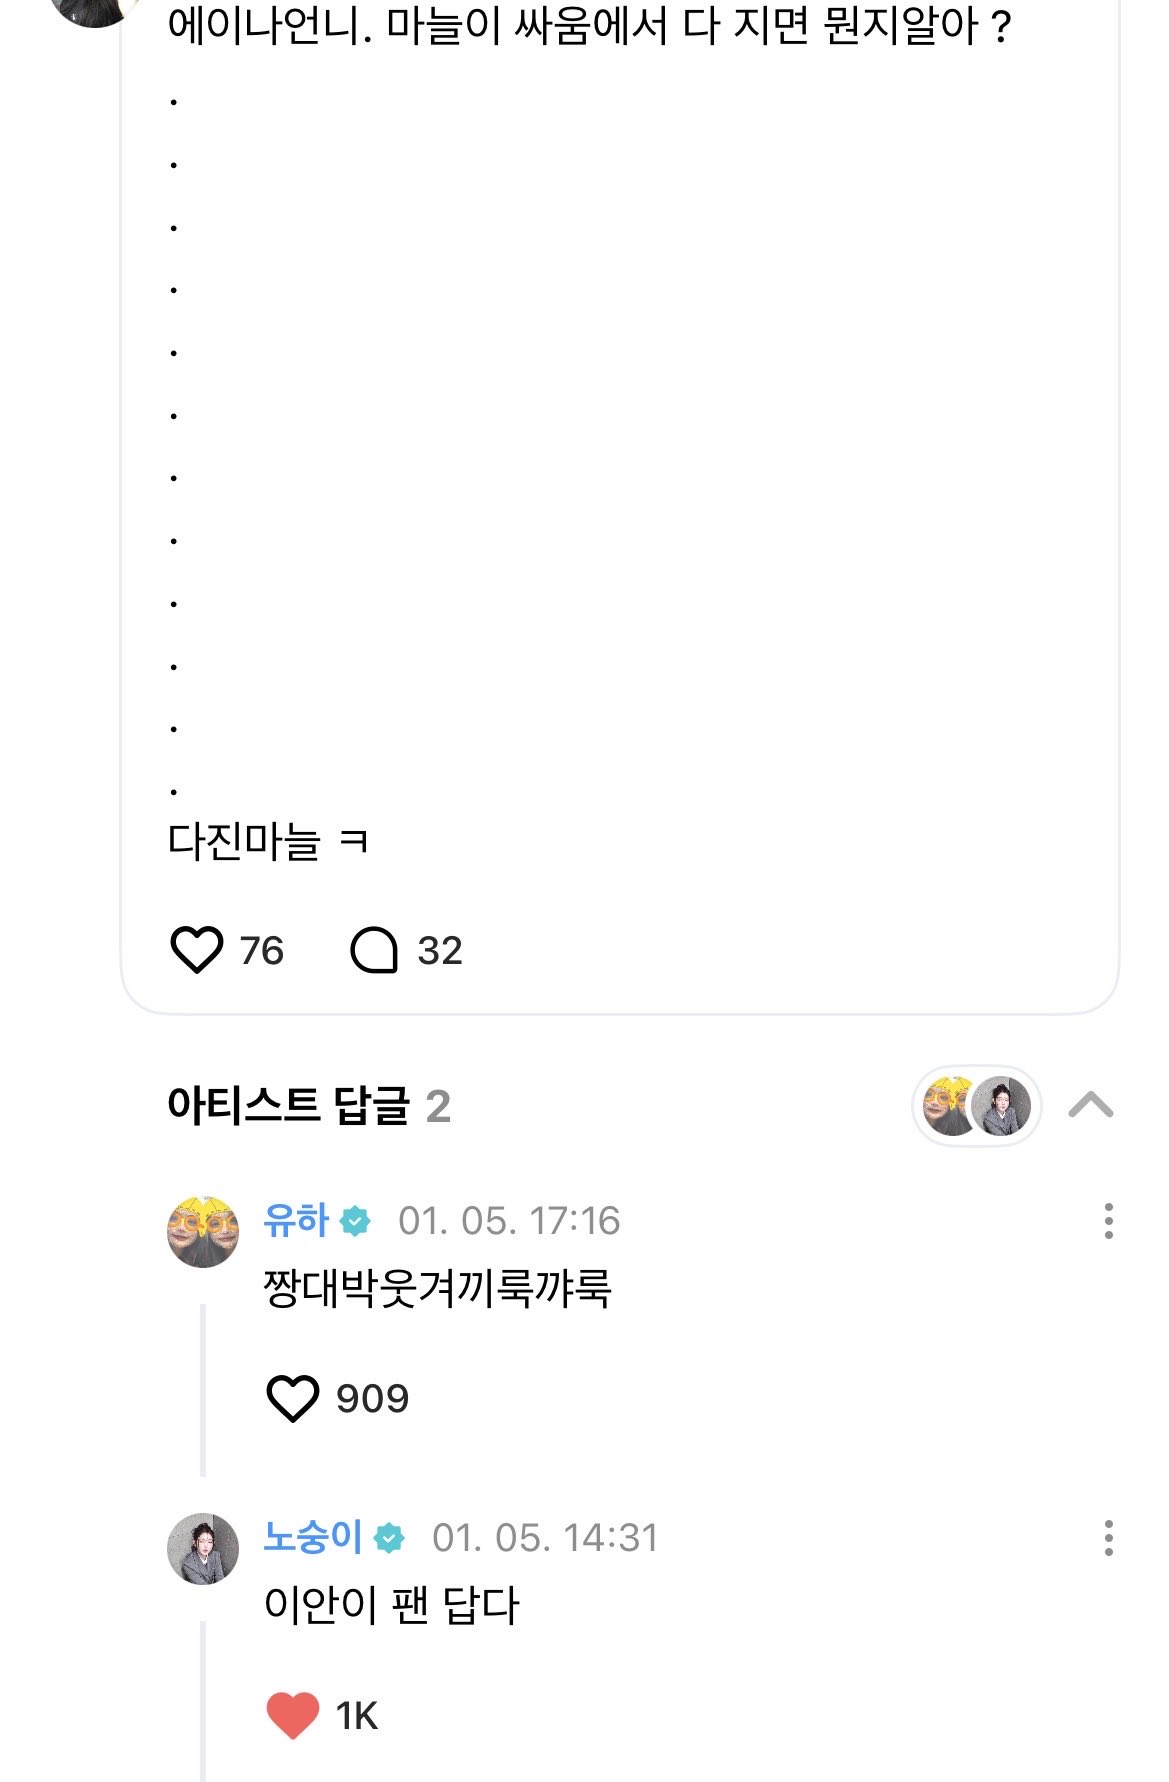Open the 노숭이 username link

tap(312, 1537)
